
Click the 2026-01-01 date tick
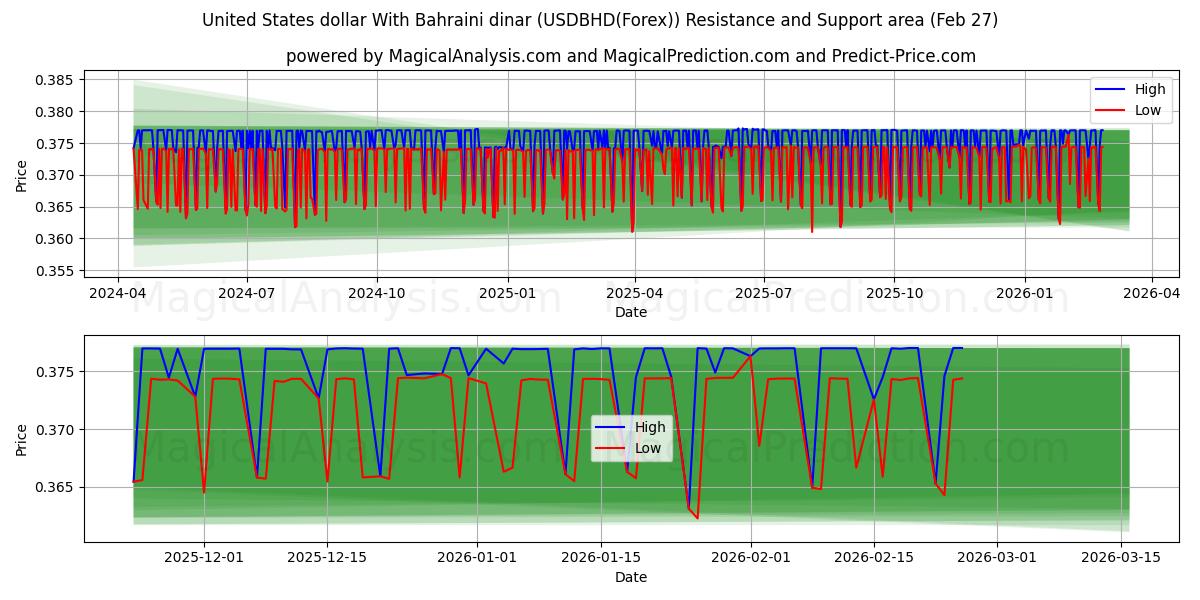coord(477,558)
